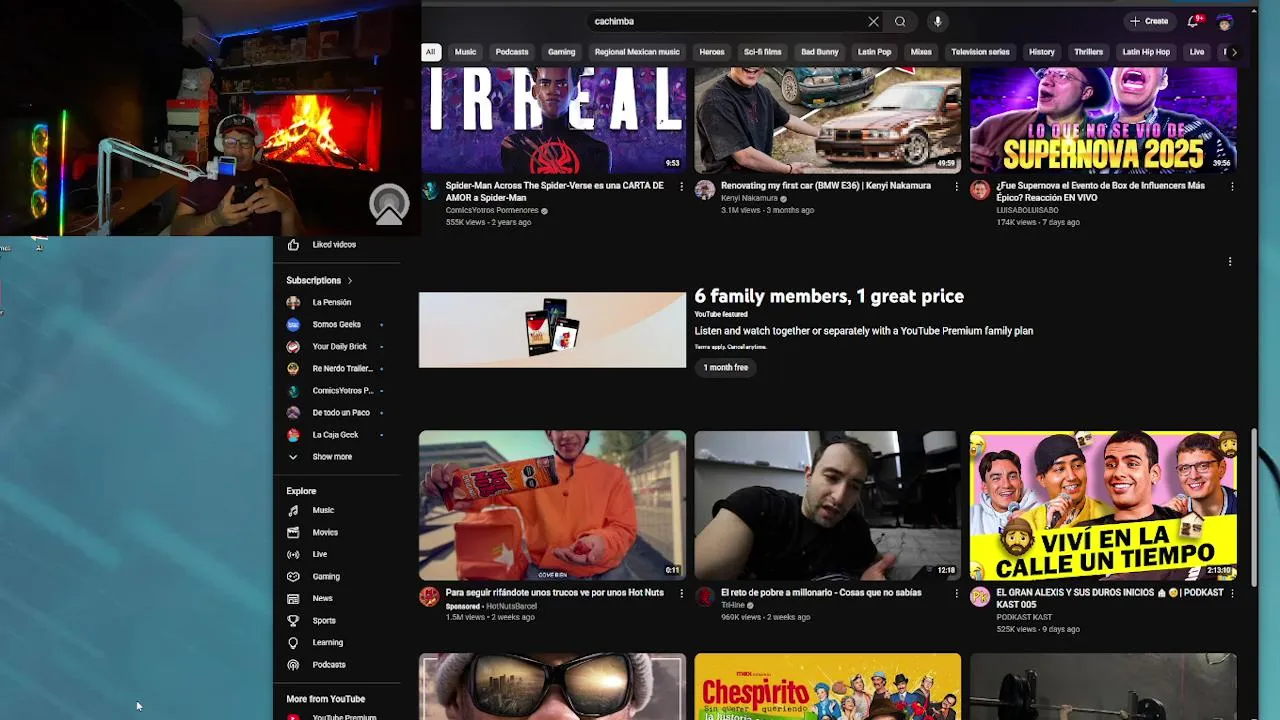Open the Re Nerdo Trailer channel
Viewport: 1280px width, 720px height.
[341, 369]
